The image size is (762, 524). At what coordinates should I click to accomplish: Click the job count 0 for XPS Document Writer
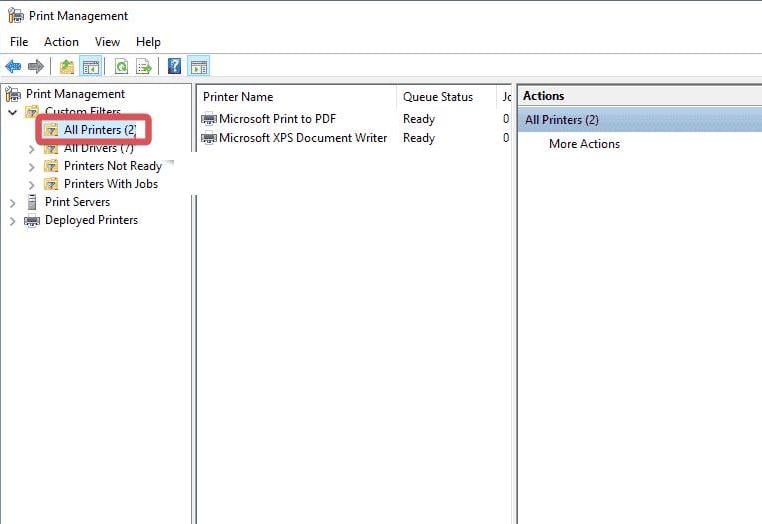coord(506,138)
